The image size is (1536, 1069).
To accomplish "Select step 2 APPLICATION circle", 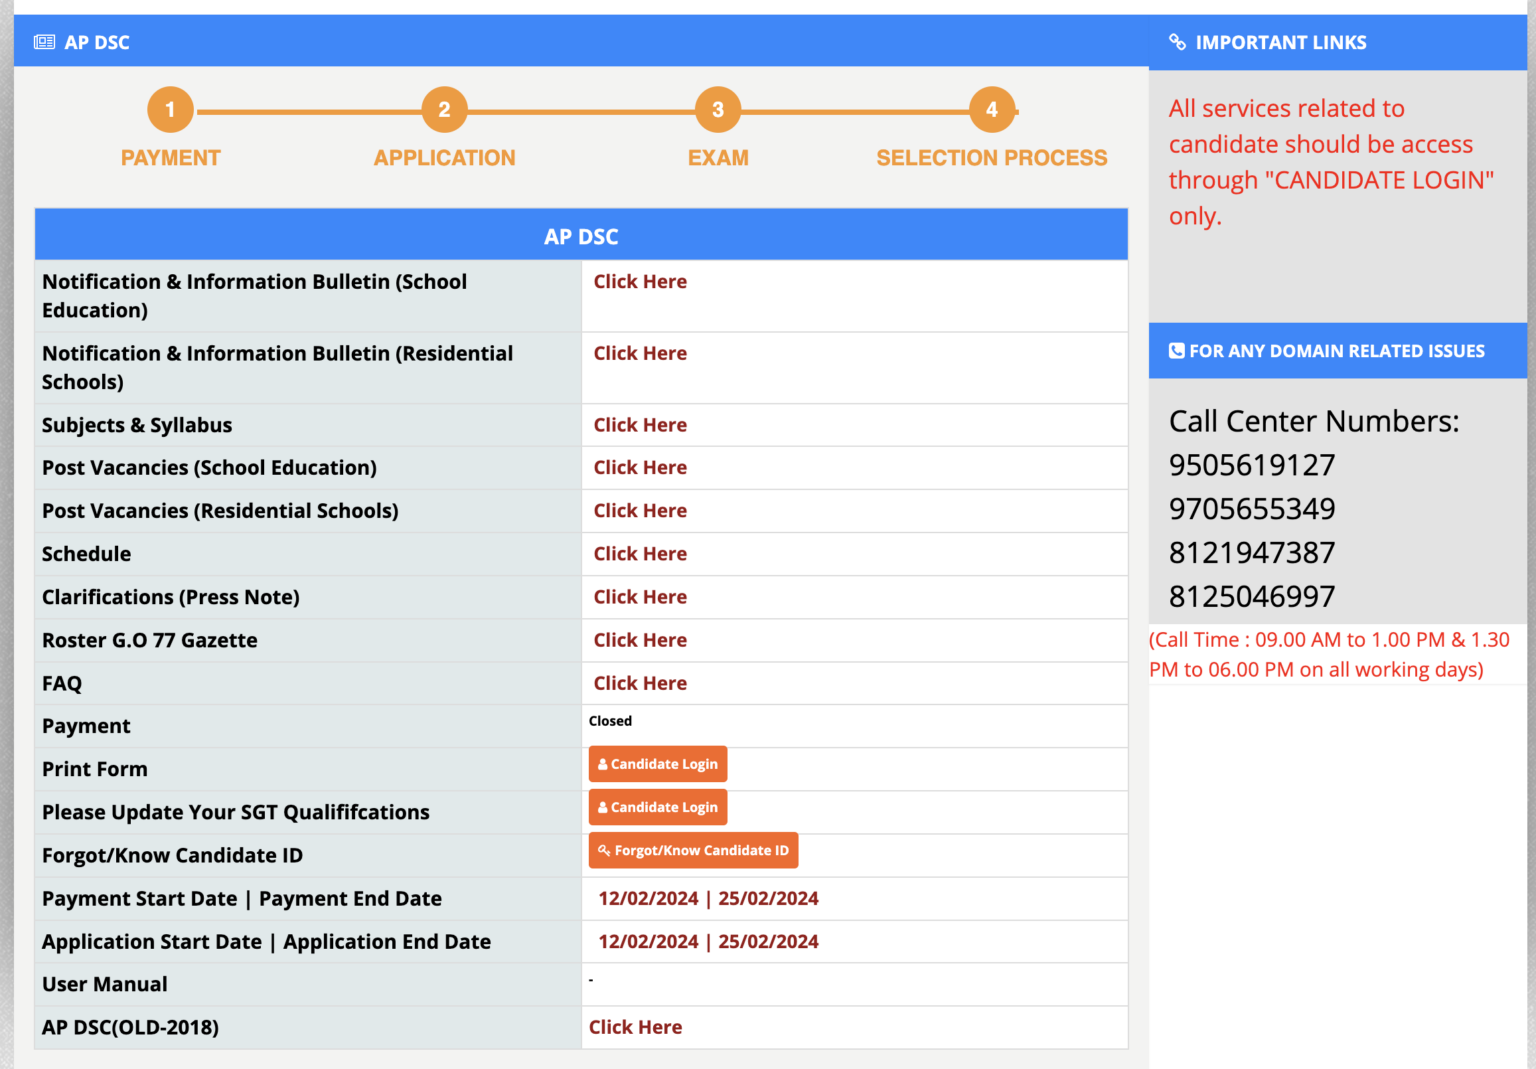I will coord(444,110).
